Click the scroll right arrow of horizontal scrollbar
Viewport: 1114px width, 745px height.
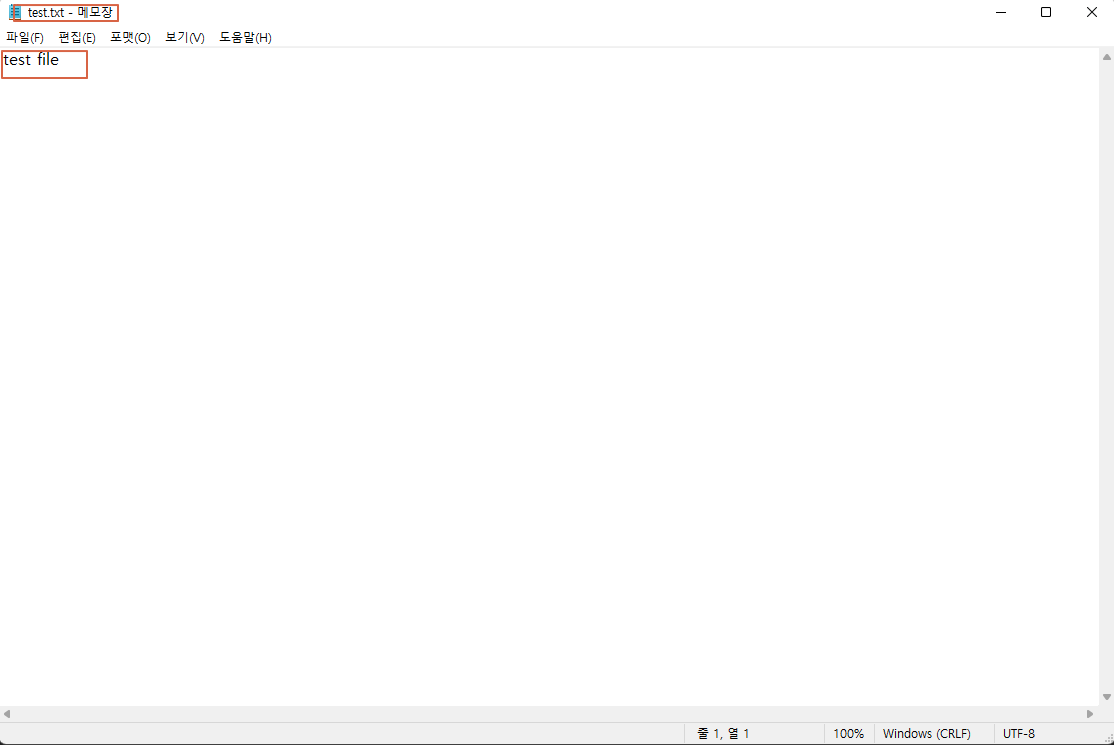pos(1090,714)
